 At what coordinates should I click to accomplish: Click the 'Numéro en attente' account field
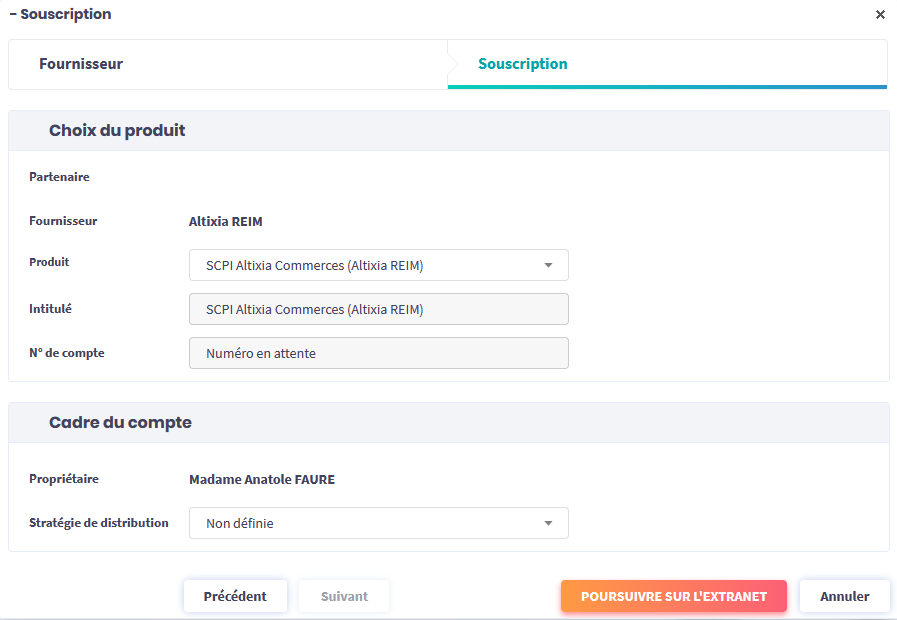378,353
